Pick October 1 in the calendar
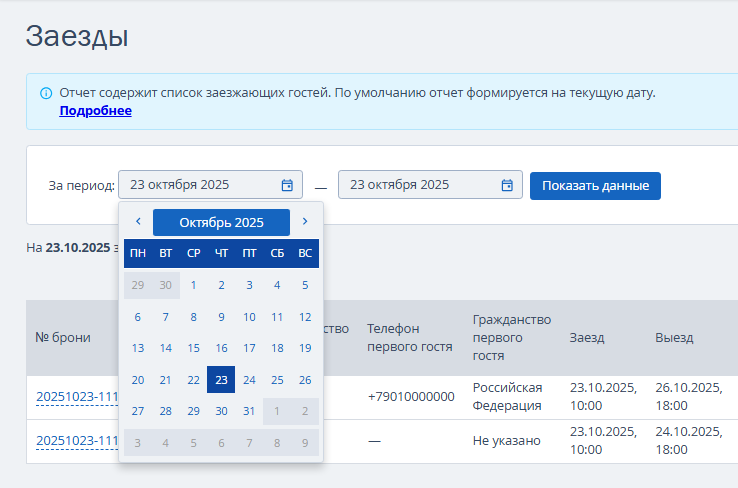 (193, 285)
